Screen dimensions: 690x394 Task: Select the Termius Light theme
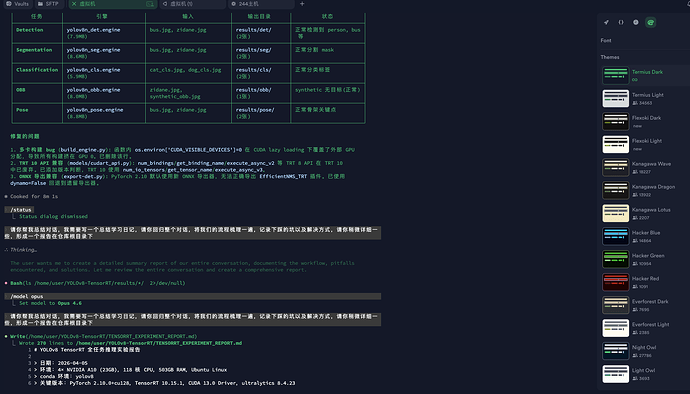pos(645,98)
